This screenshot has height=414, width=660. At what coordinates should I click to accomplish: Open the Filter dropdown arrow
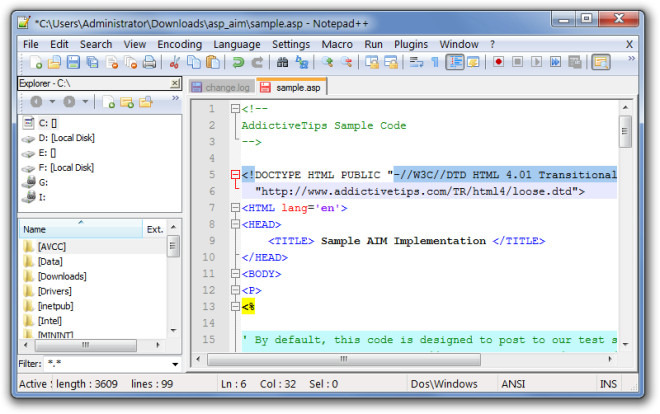coord(175,364)
